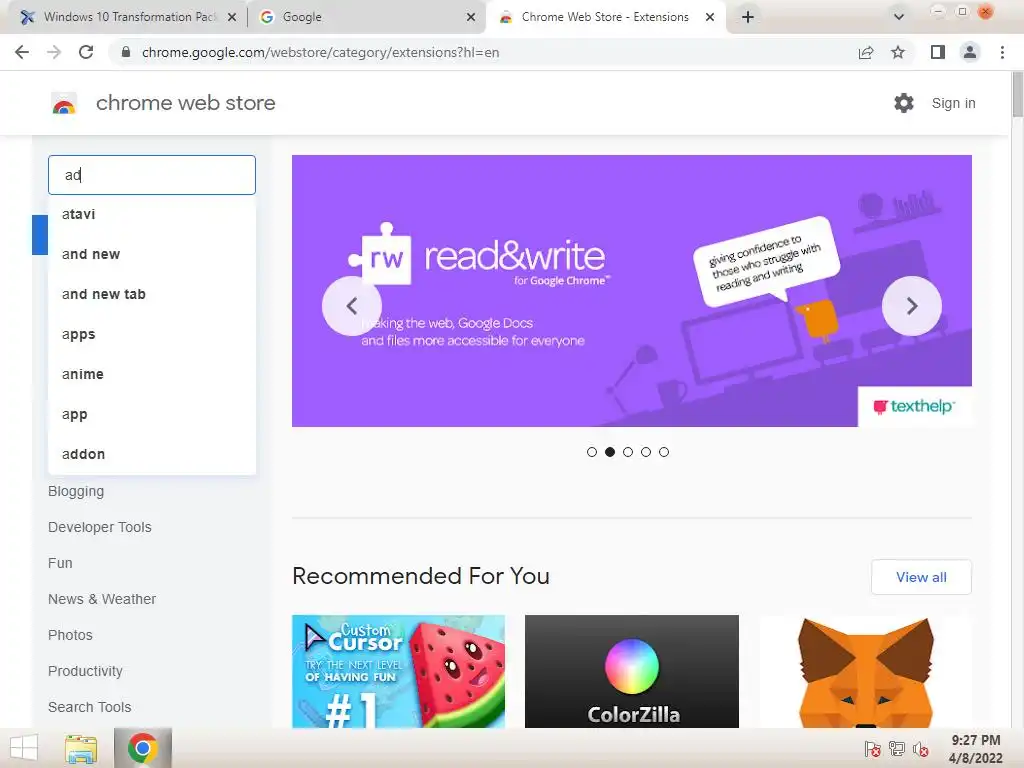Choose the 'and new' suggestion
1024x768 pixels.
pyautogui.click(x=152, y=254)
